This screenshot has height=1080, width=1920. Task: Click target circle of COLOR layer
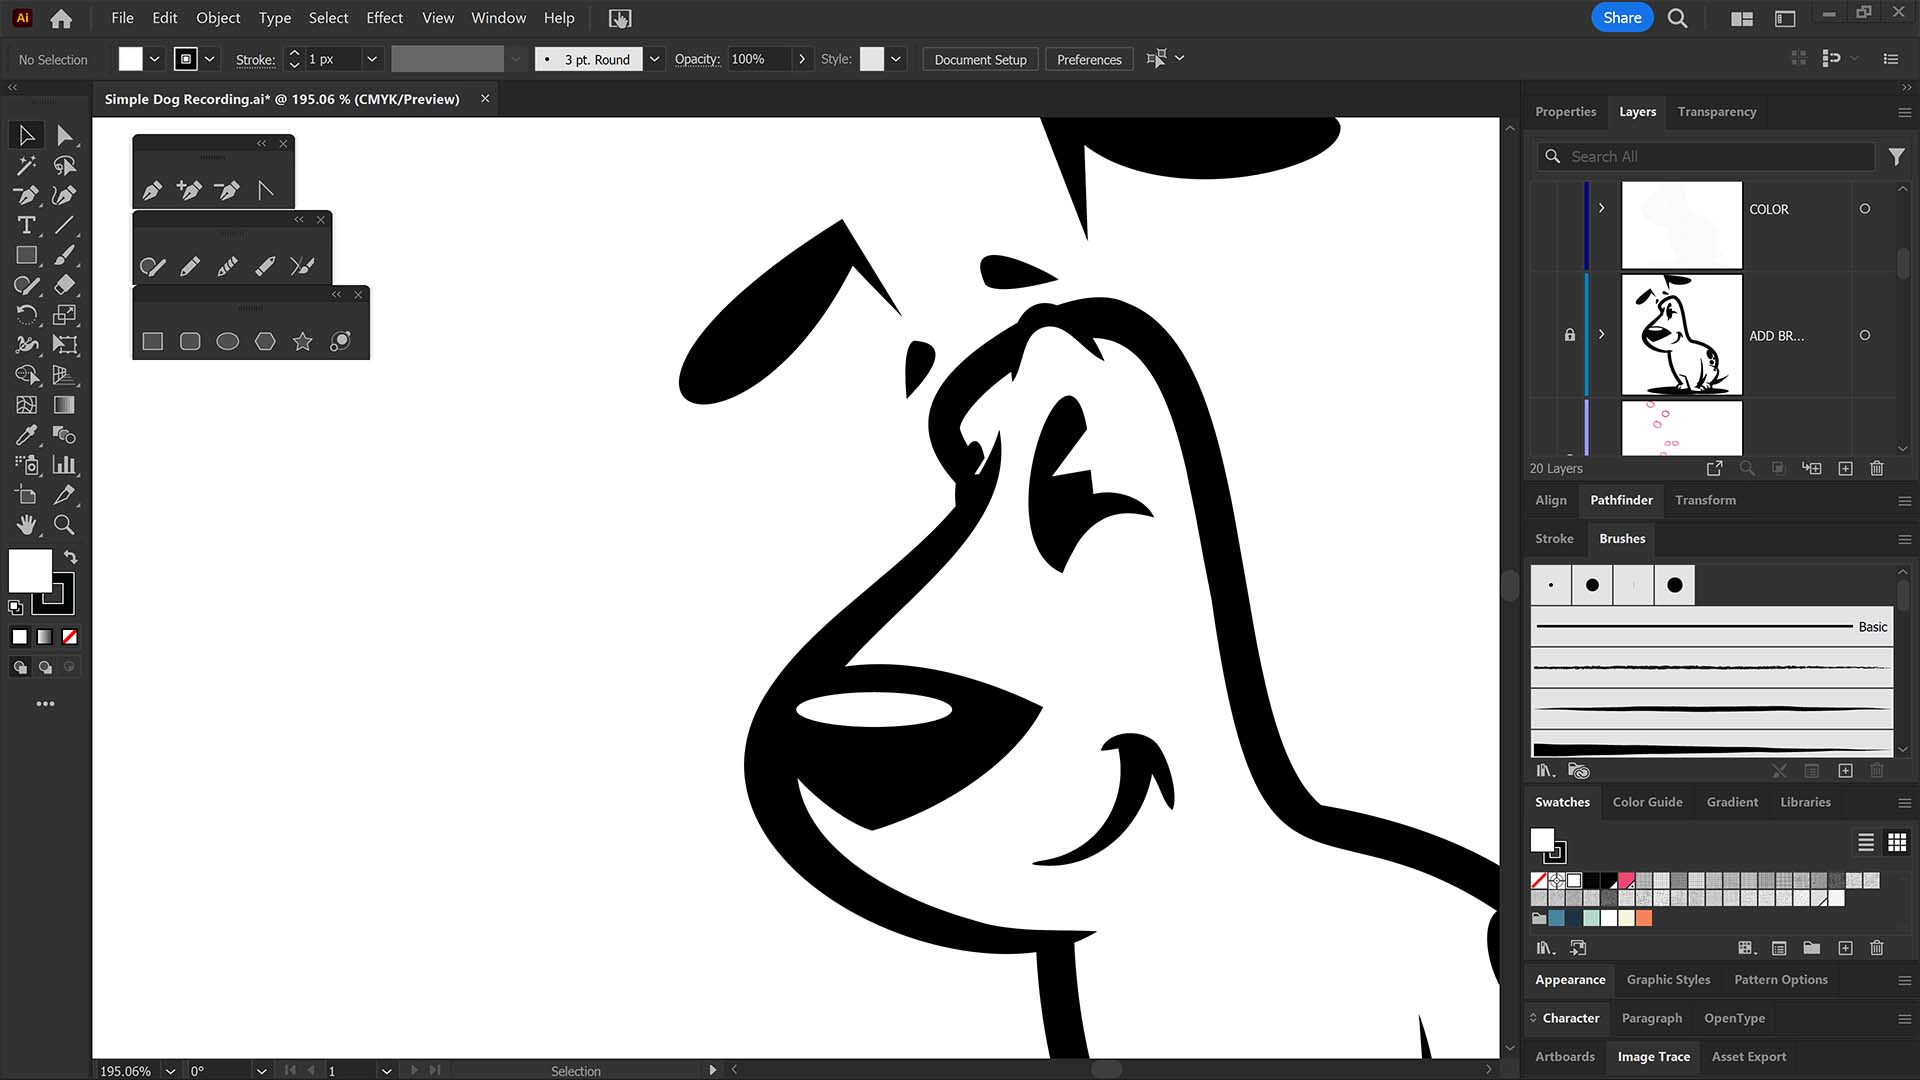point(1864,209)
